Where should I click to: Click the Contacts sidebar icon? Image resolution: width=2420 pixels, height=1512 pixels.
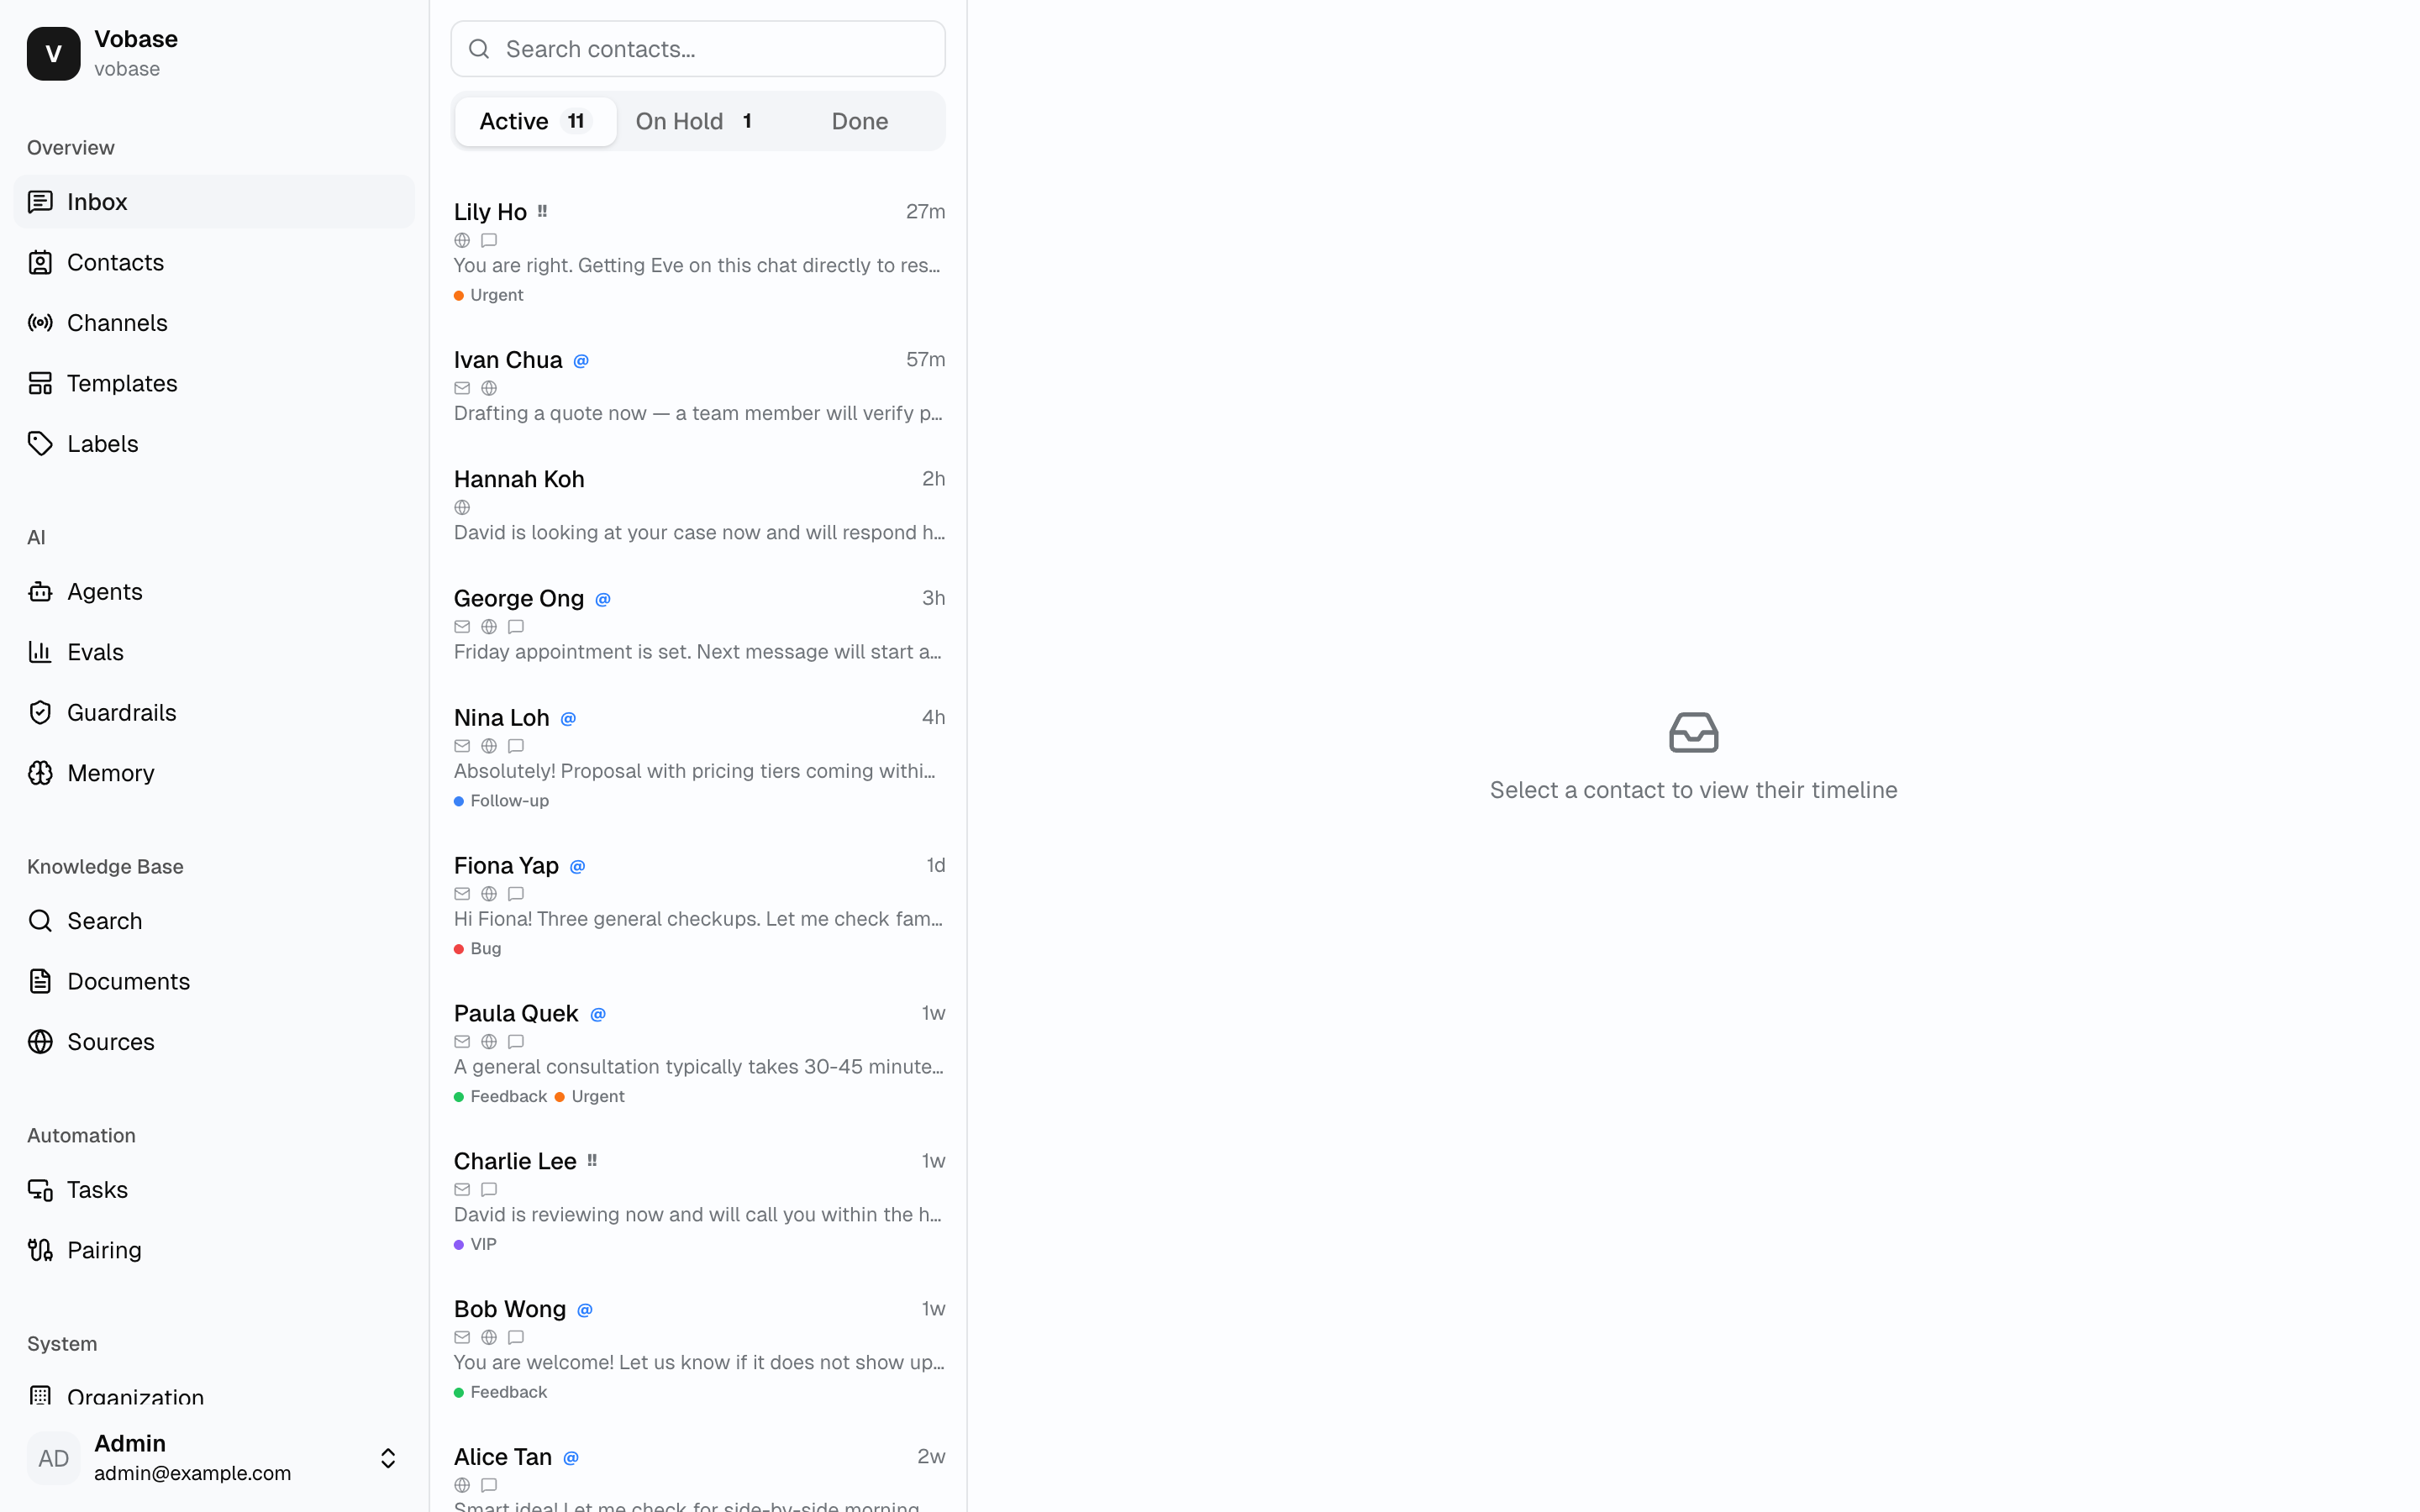(x=40, y=262)
